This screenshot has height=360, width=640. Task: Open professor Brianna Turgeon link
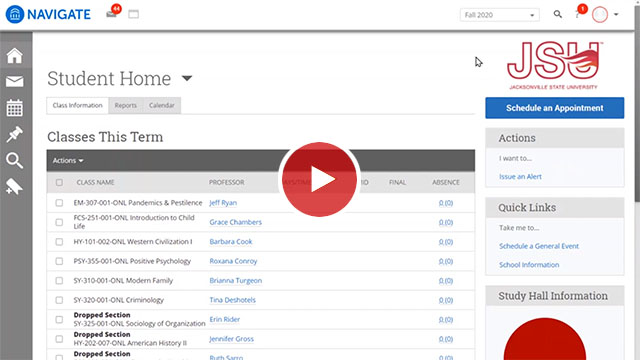236,280
